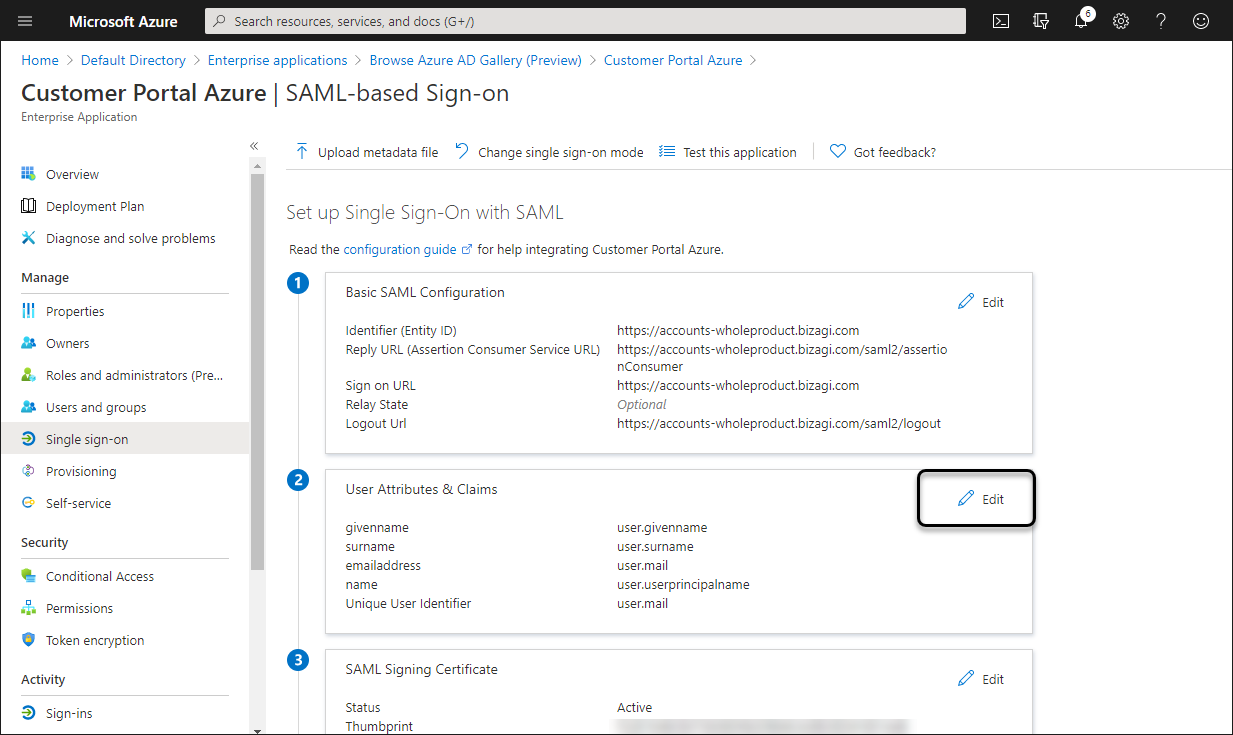Open the portal hamburger menu
This screenshot has width=1233, height=735.
coord(26,21)
